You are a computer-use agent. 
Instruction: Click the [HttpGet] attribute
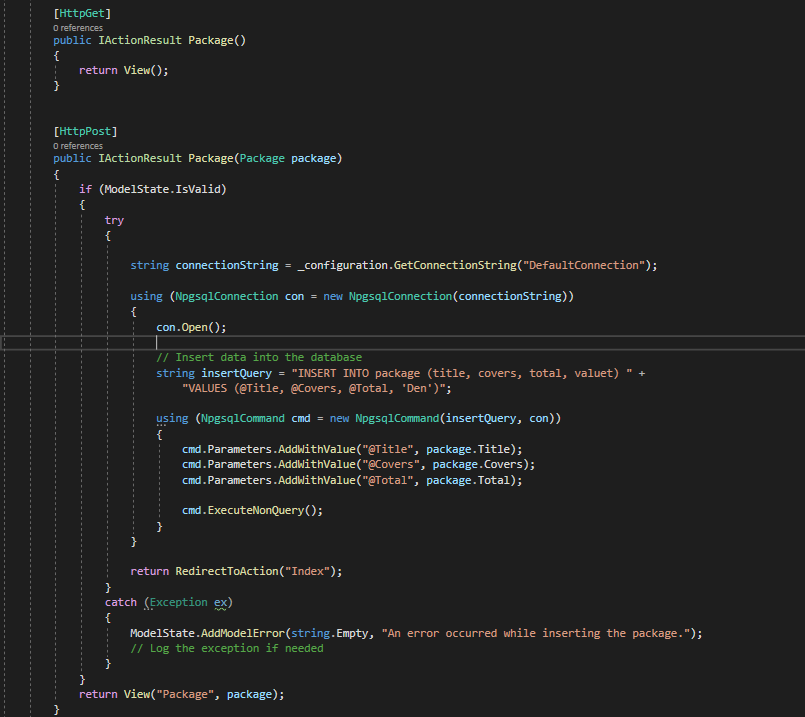pyautogui.click(x=82, y=13)
